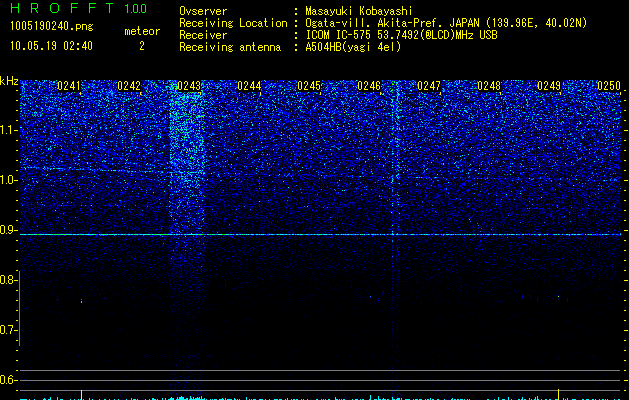This screenshot has width=629, height=400.
Task: Click the 0244 time marker
Action: [249, 86]
